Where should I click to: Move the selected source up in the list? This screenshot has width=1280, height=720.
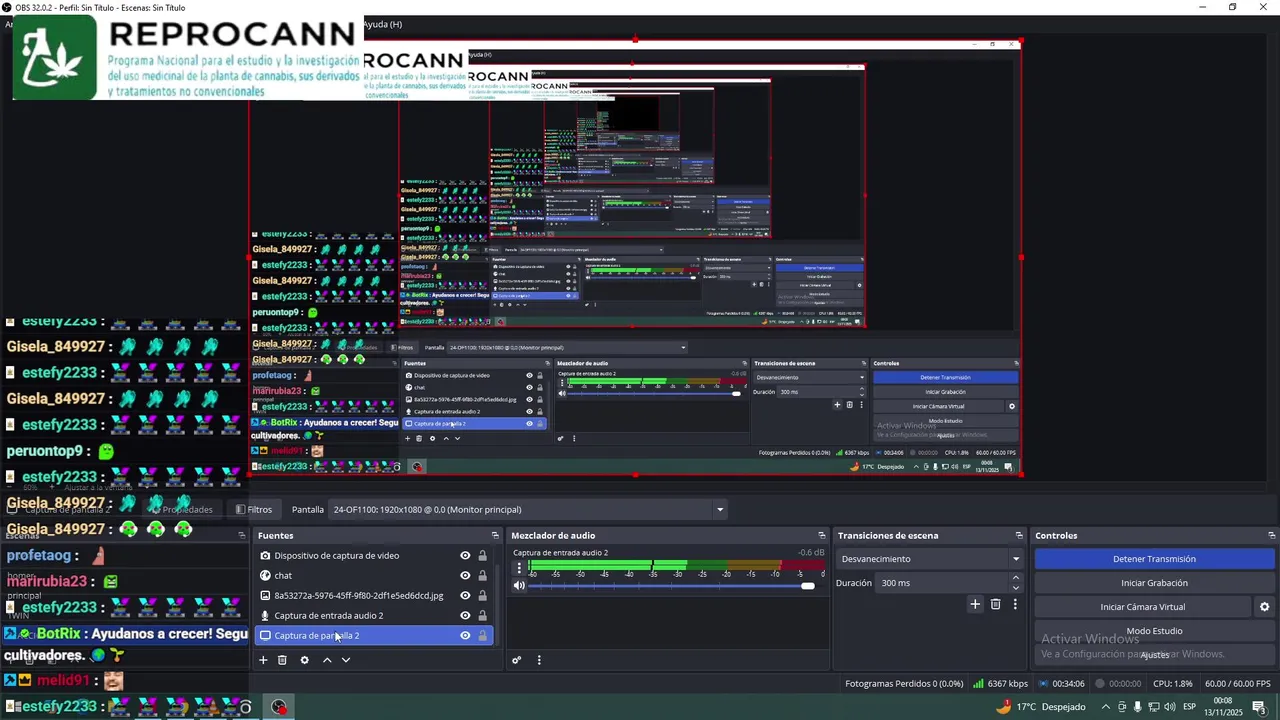click(x=326, y=660)
